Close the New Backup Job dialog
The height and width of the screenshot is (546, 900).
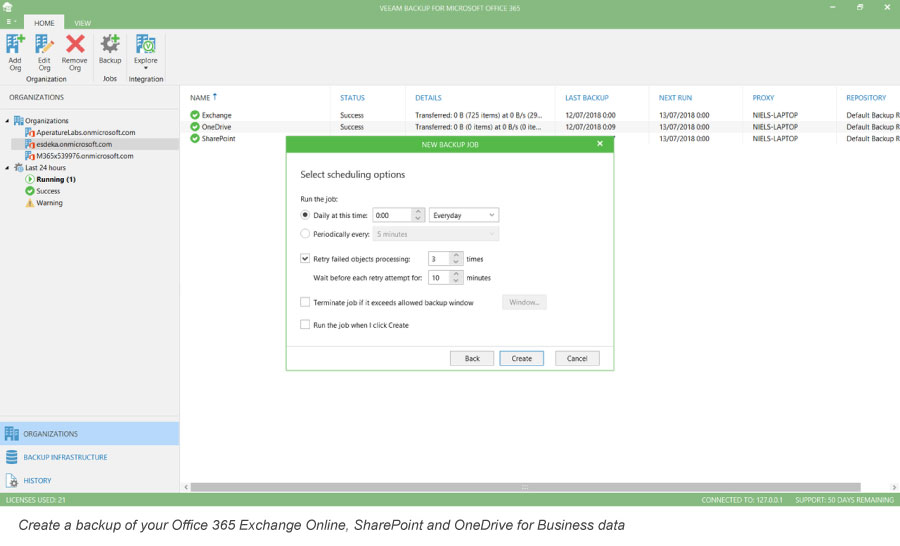600,144
